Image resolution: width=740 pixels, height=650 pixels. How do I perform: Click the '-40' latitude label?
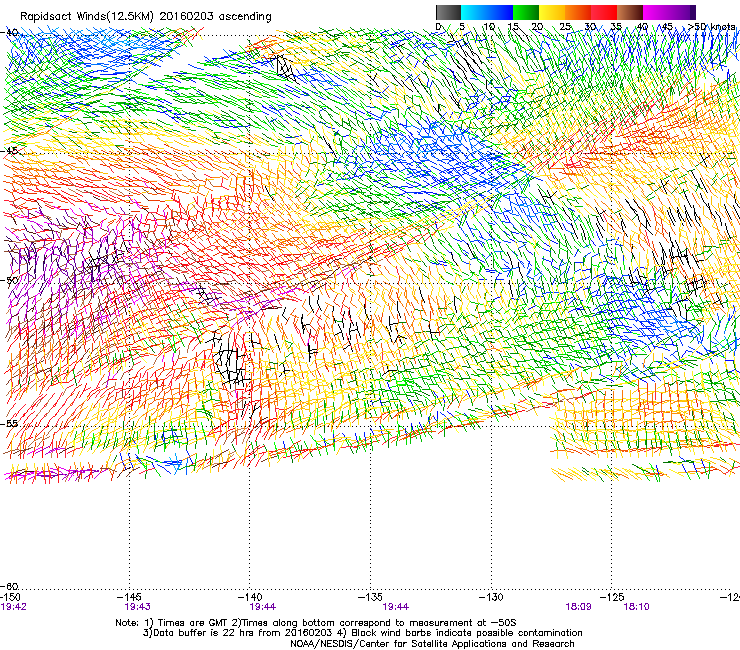tap(9, 32)
